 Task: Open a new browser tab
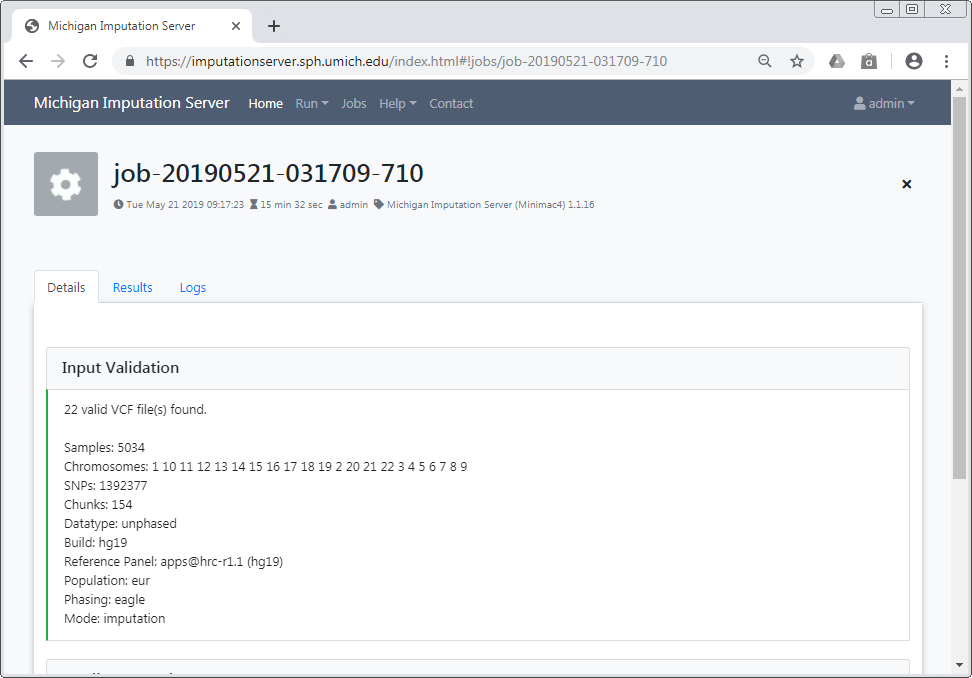click(274, 26)
